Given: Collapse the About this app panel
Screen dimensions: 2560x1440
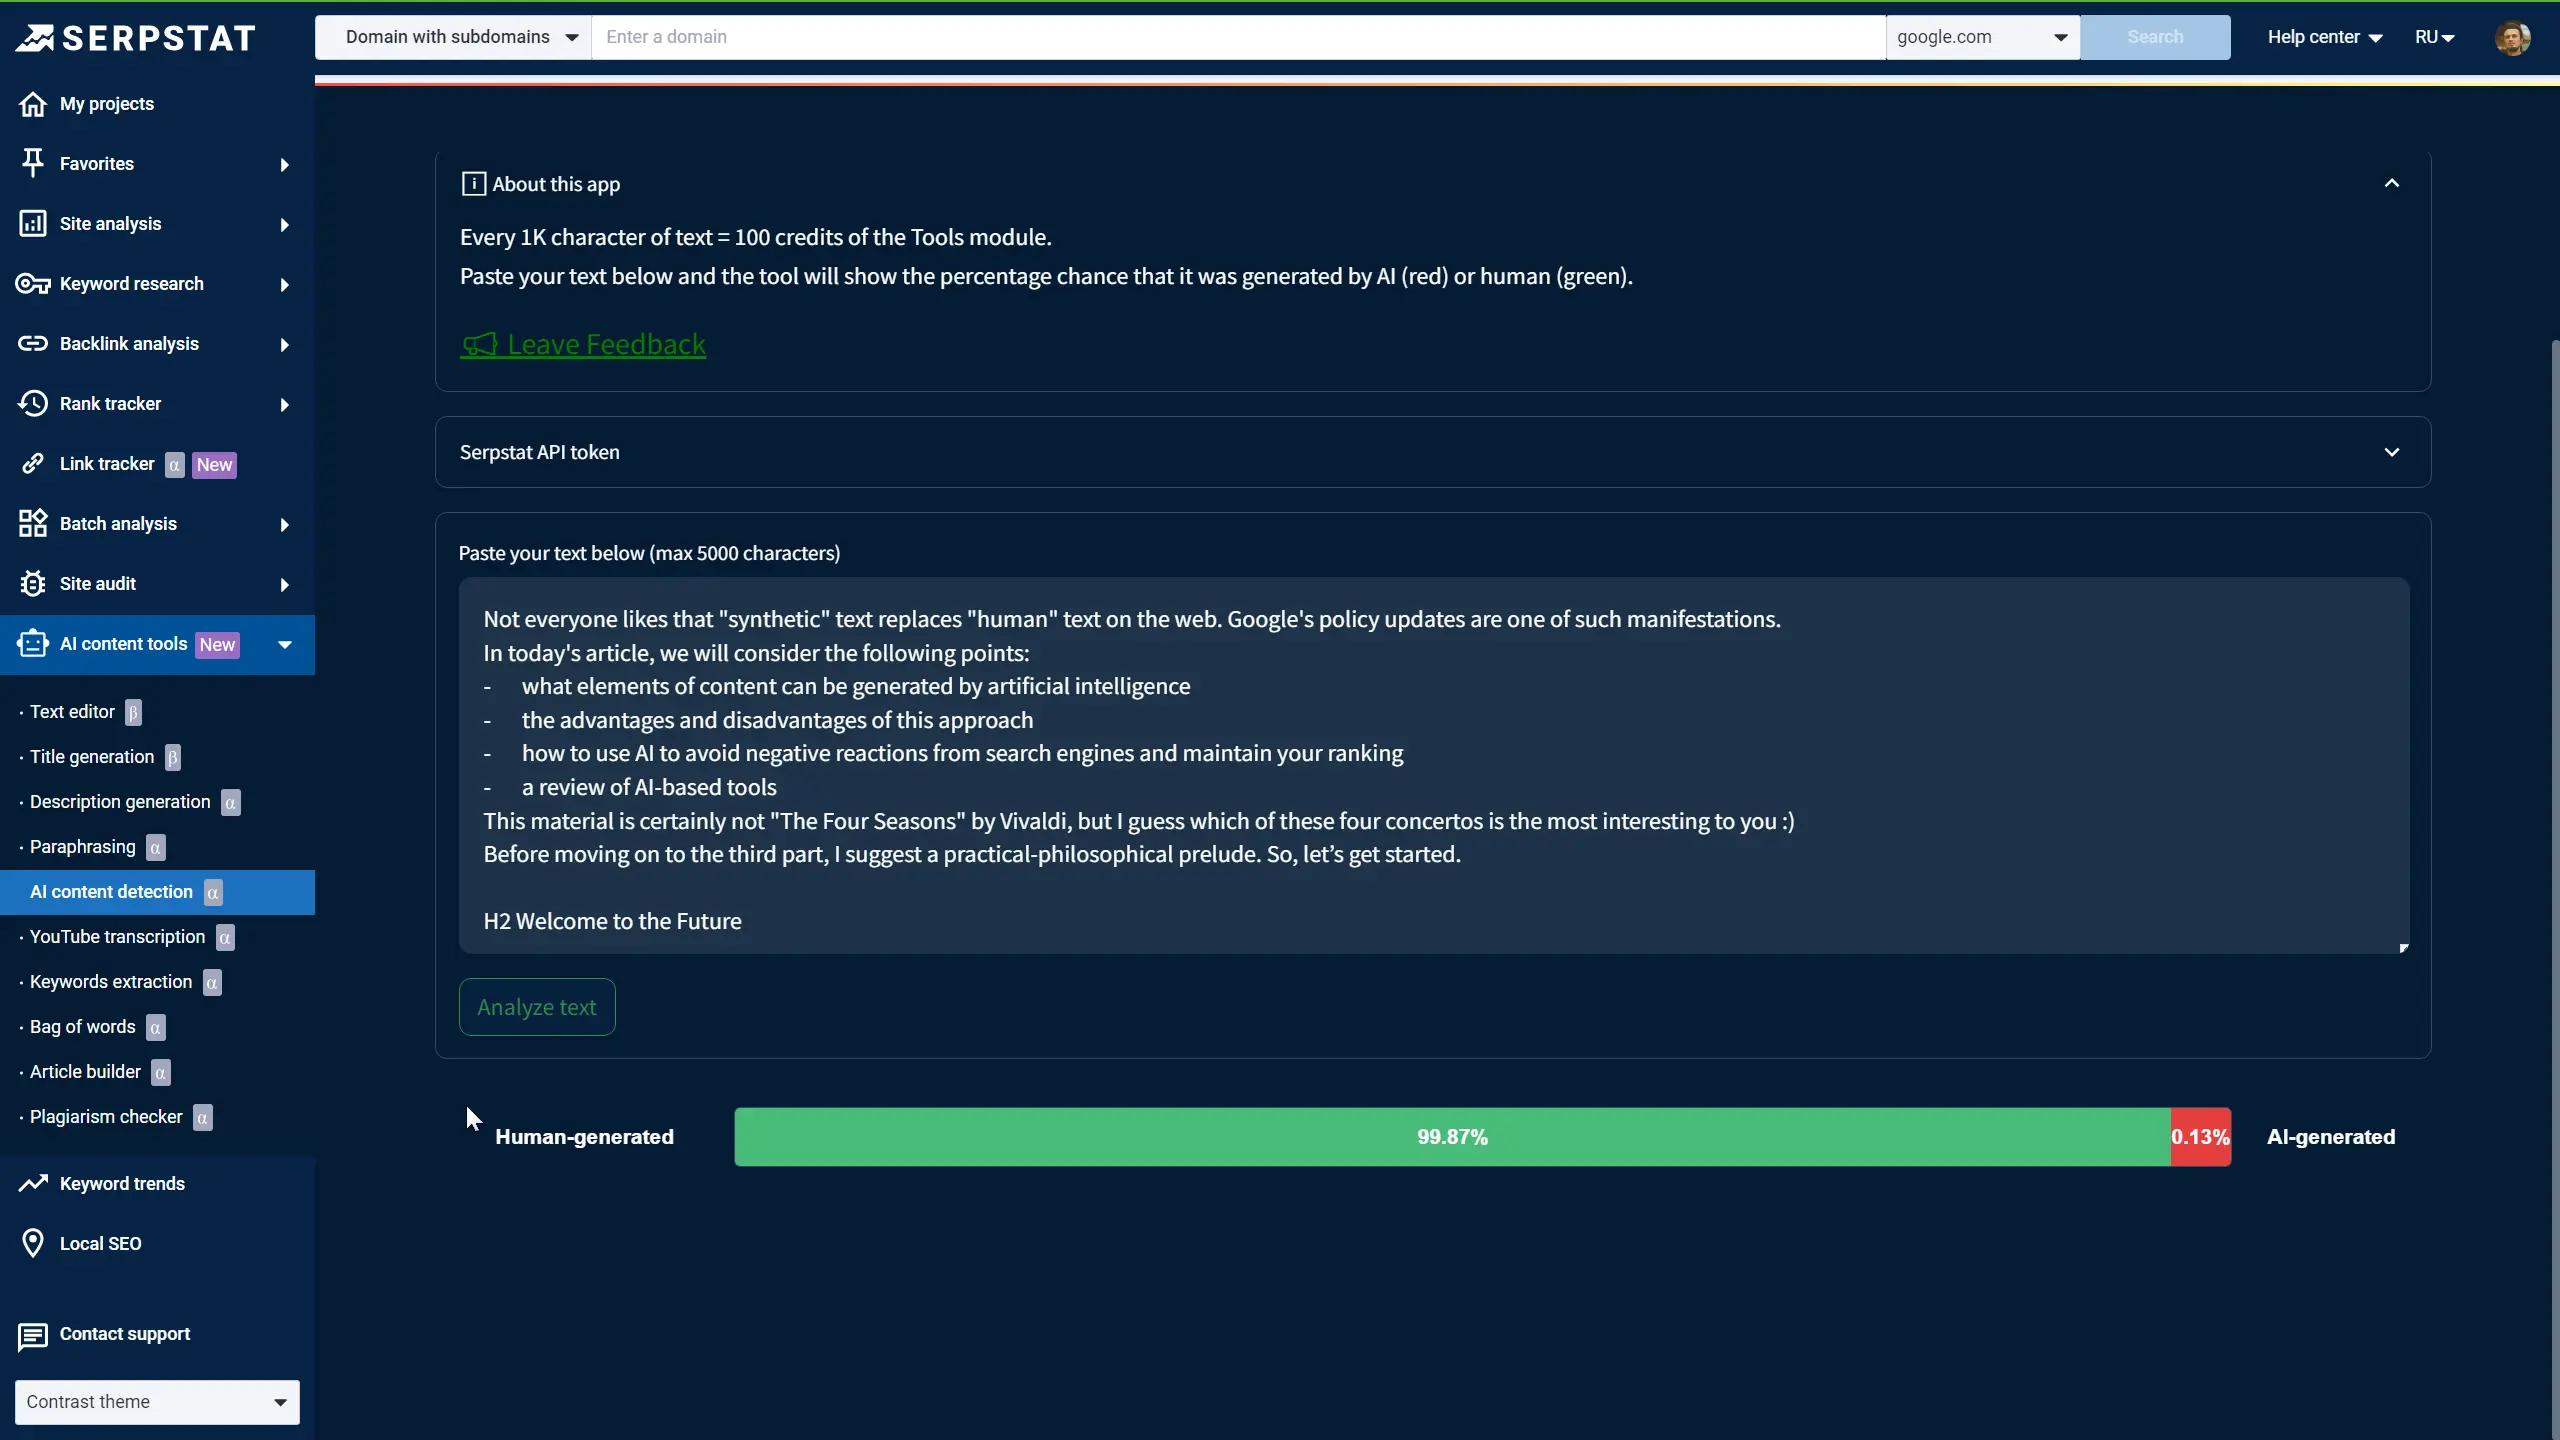Looking at the screenshot, I should [x=2391, y=184].
